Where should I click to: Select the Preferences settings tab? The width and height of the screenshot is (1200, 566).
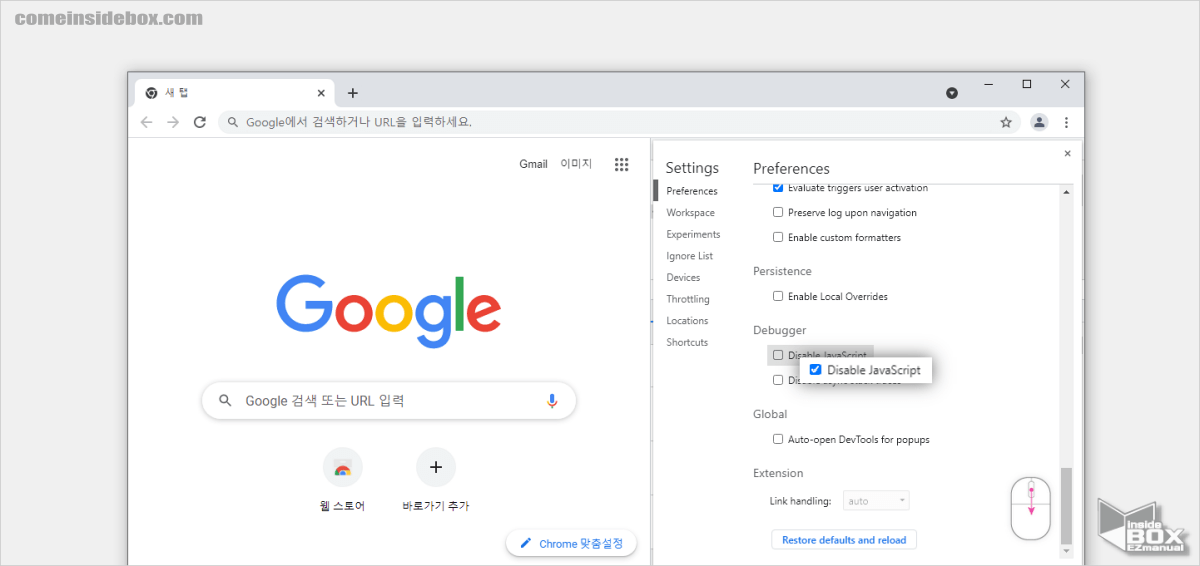click(x=692, y=191)
